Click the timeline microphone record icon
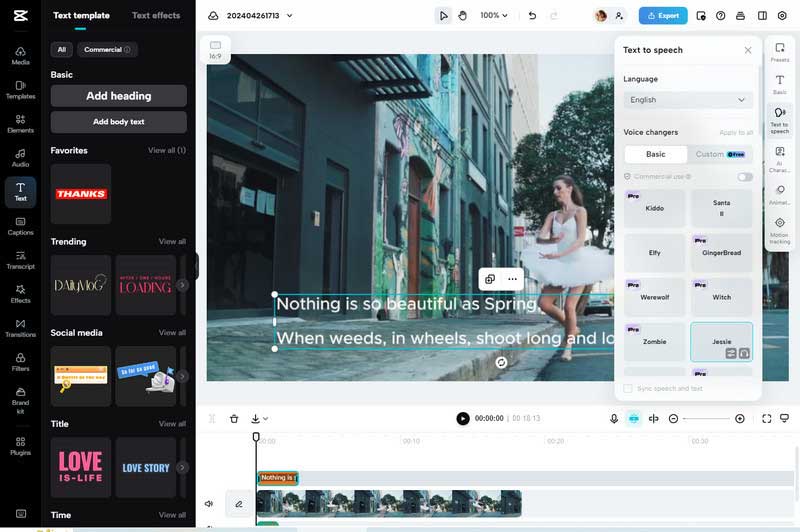This screenshot has width=800, height=532. pos(614,419)
